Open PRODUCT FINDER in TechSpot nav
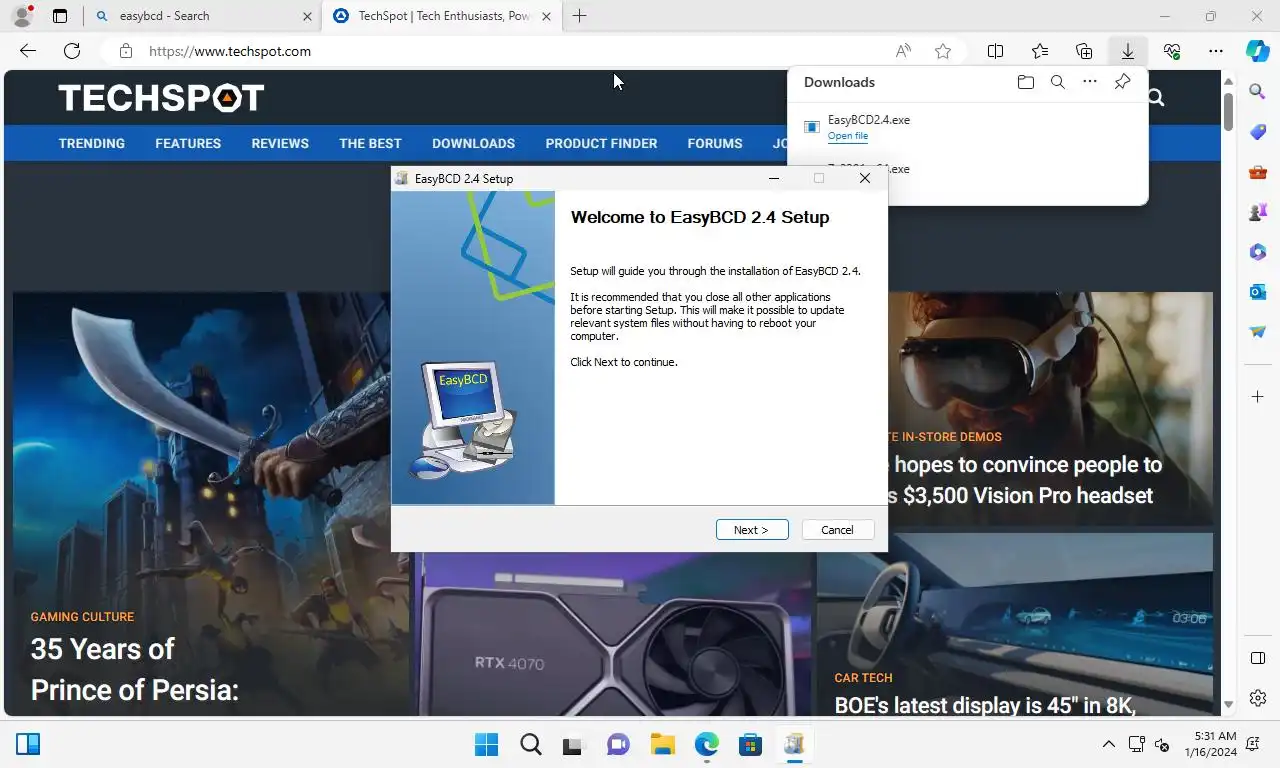The width and height of the screenshot is (1280, 768). click(601, 143)
